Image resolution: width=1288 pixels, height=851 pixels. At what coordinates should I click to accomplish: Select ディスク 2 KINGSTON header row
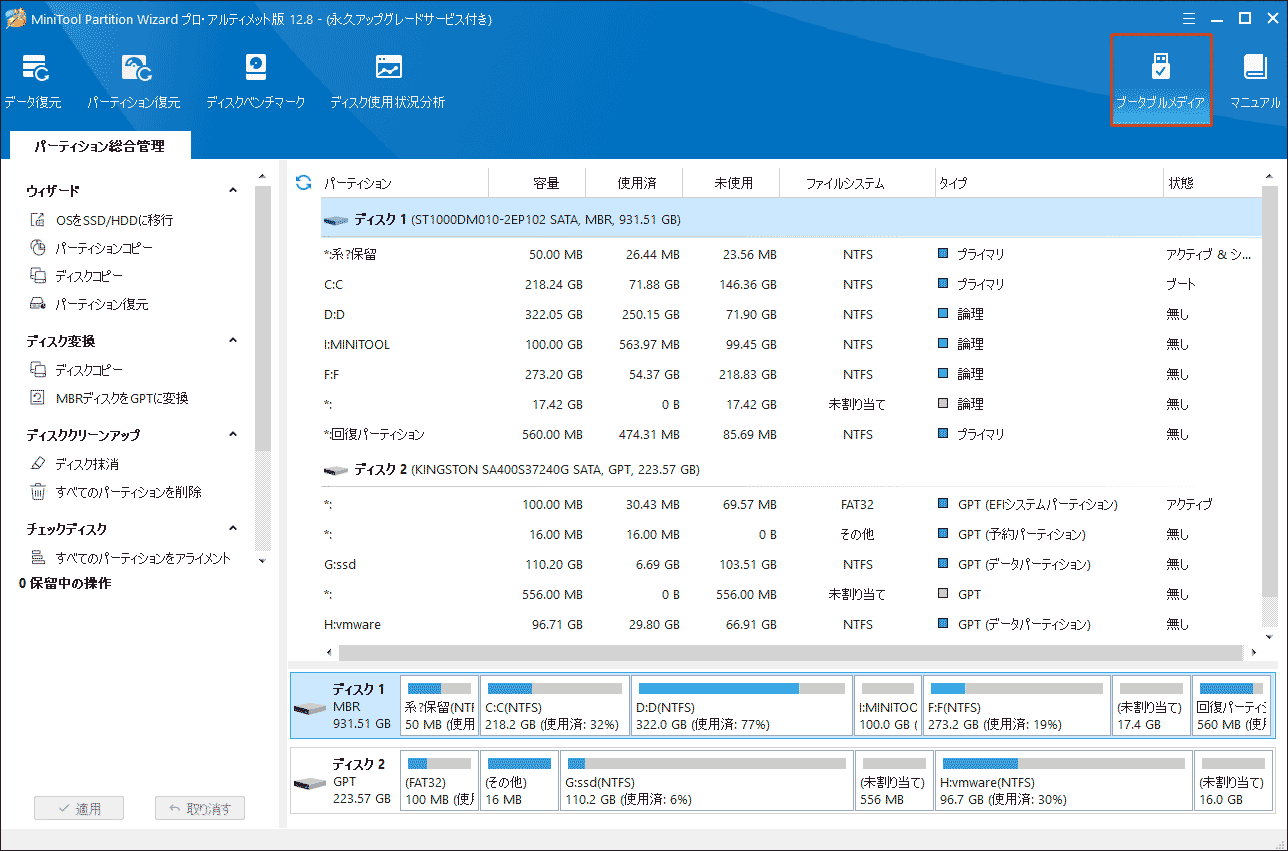[x=791, y=469]
